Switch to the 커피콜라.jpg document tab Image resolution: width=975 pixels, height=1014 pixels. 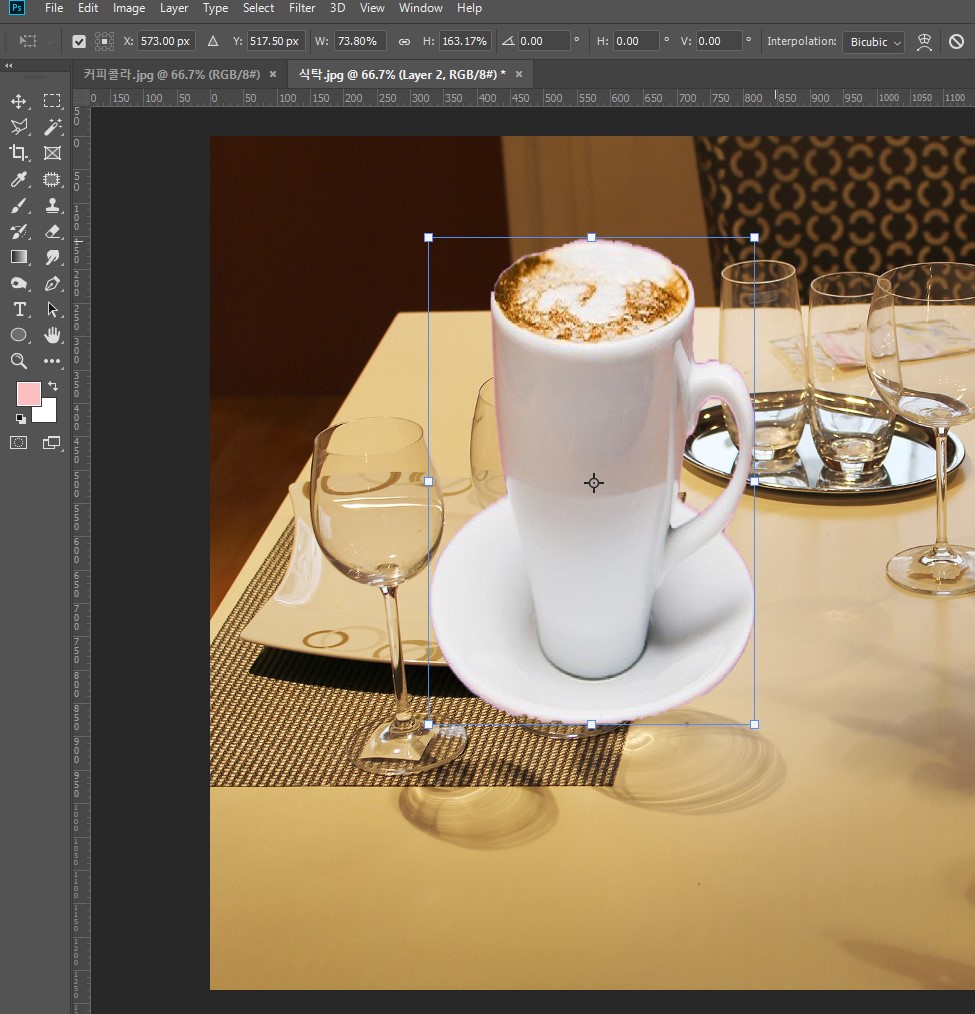171,74
